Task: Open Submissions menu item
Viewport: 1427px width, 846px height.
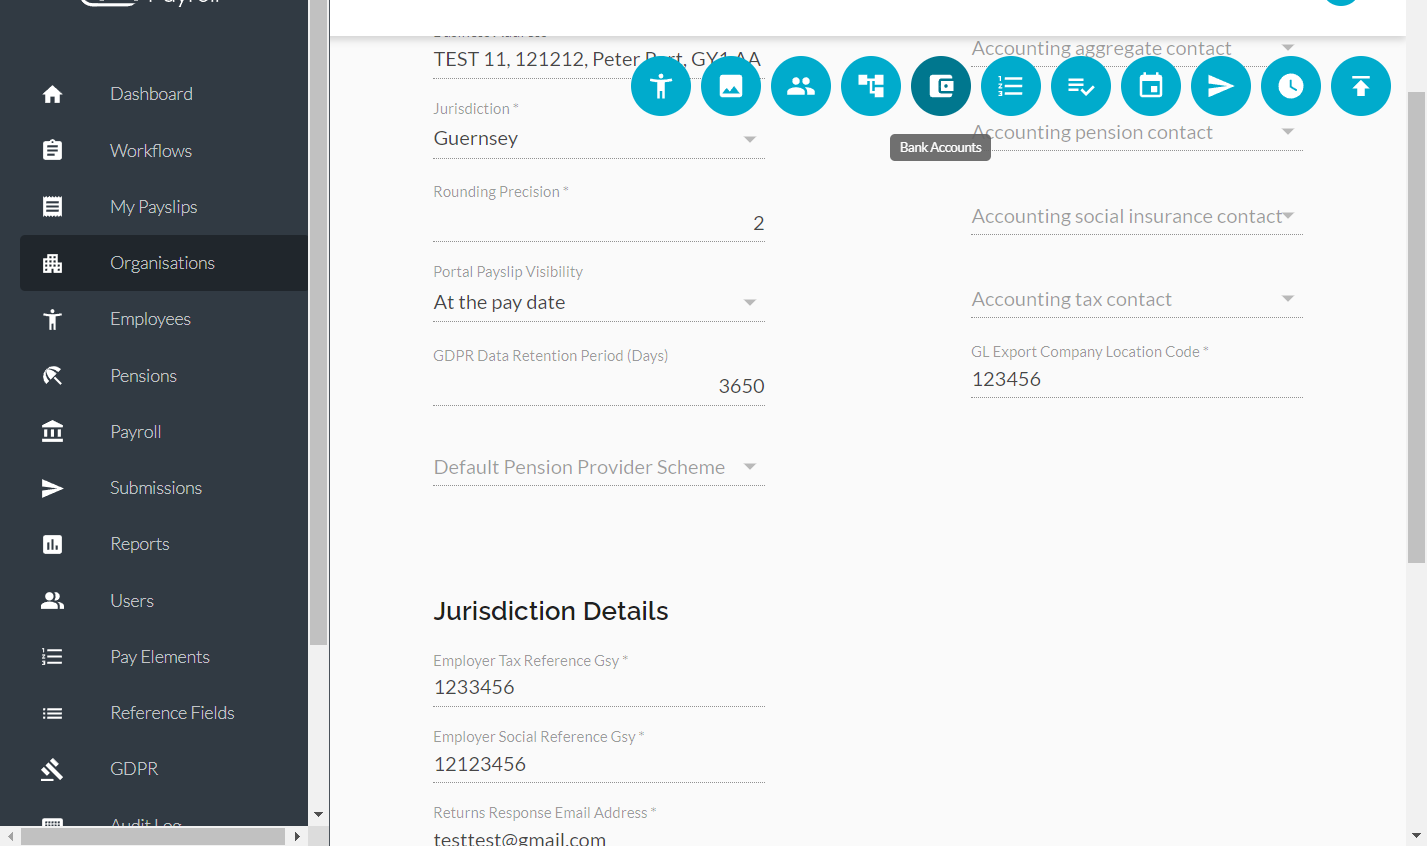Action: (x=164, y=488)
